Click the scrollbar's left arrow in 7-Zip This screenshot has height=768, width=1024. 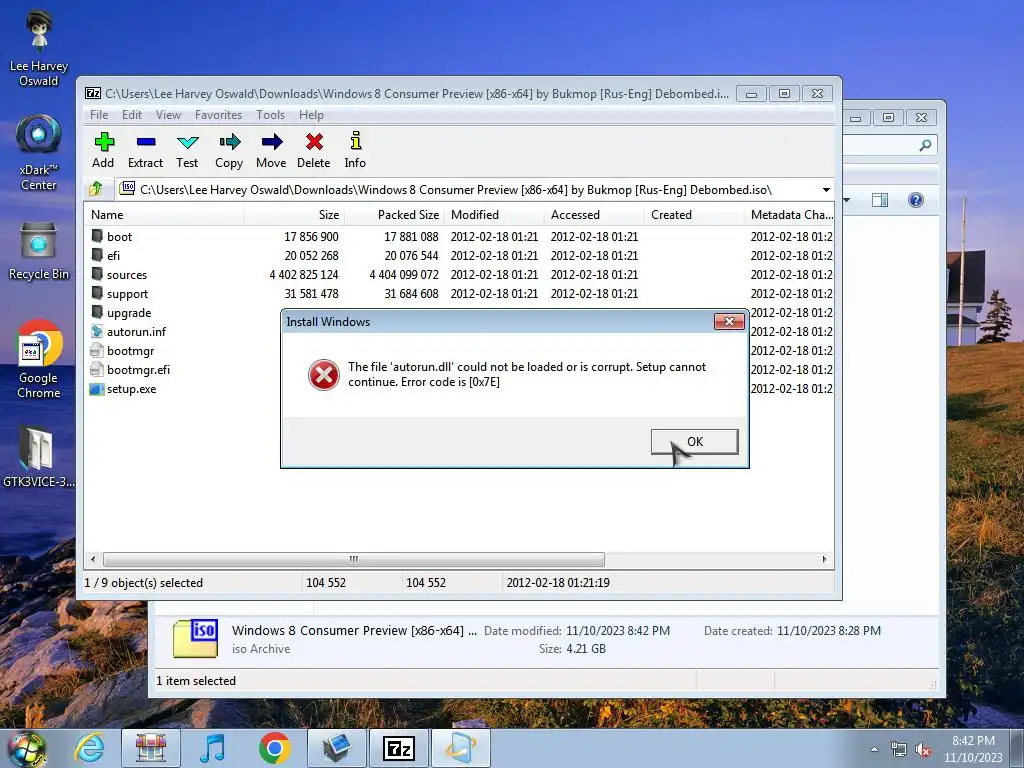coord(93,560)
